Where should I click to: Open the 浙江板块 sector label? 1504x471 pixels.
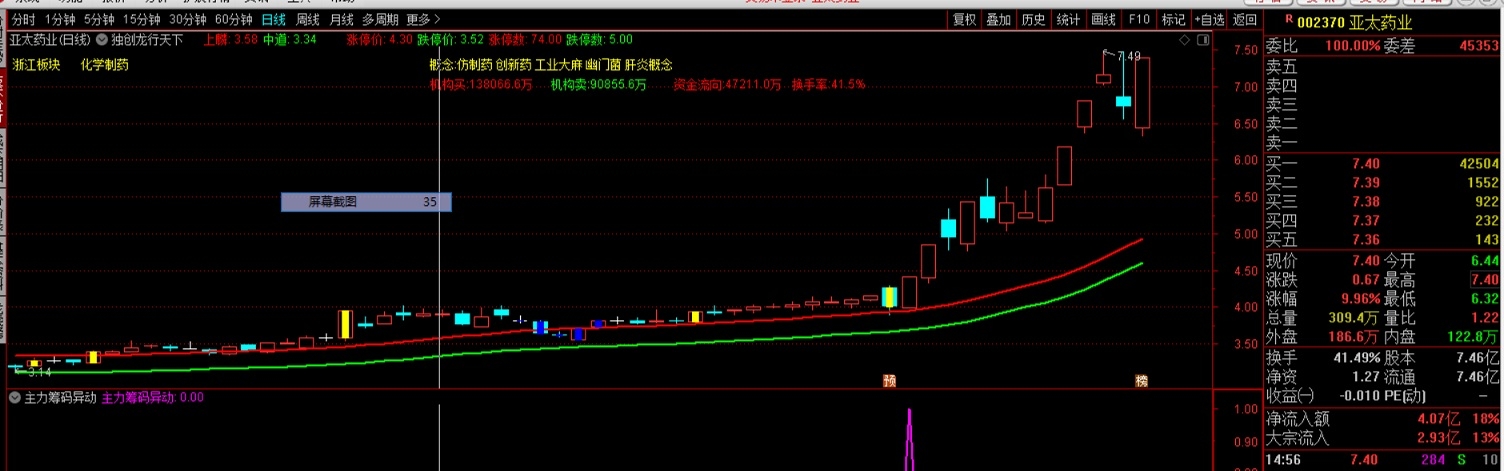[x=37, y=65]
